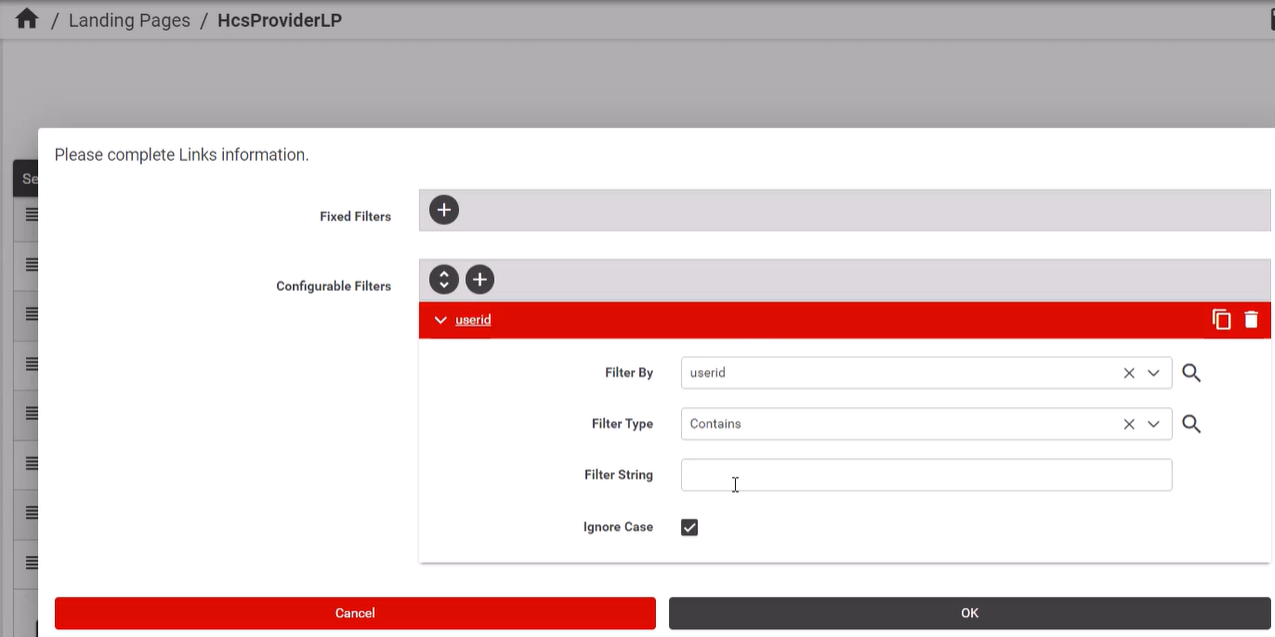
Task: Confirm with the OK button
Action: [x=968, y=612]
